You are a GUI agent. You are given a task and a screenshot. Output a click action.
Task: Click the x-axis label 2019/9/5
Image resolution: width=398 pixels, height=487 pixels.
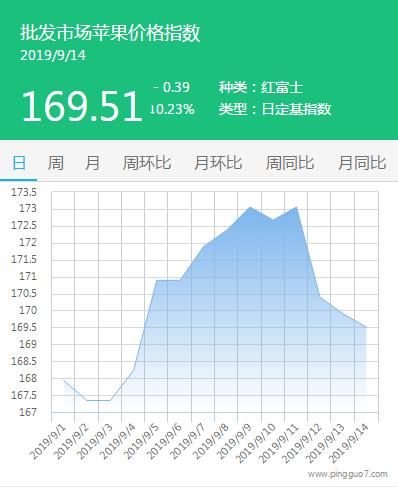tap(141, 442)
